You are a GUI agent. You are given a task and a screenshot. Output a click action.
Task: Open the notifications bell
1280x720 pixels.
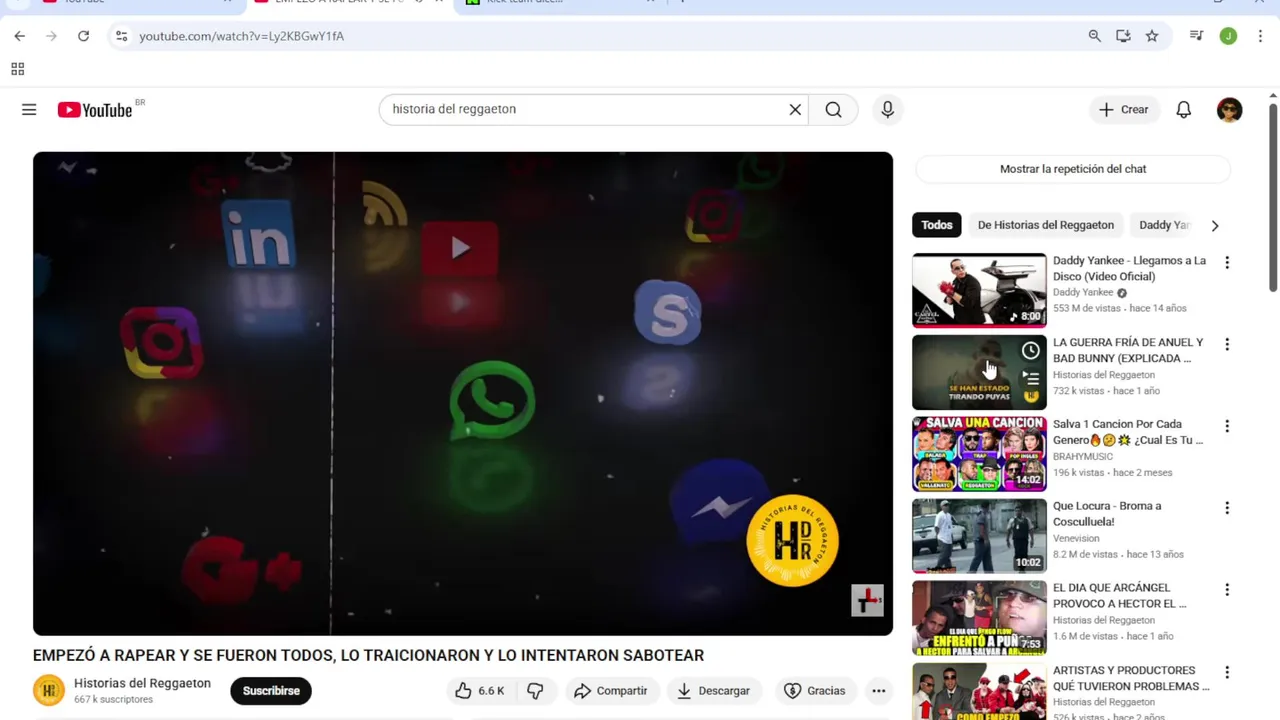pos(1184,110)
